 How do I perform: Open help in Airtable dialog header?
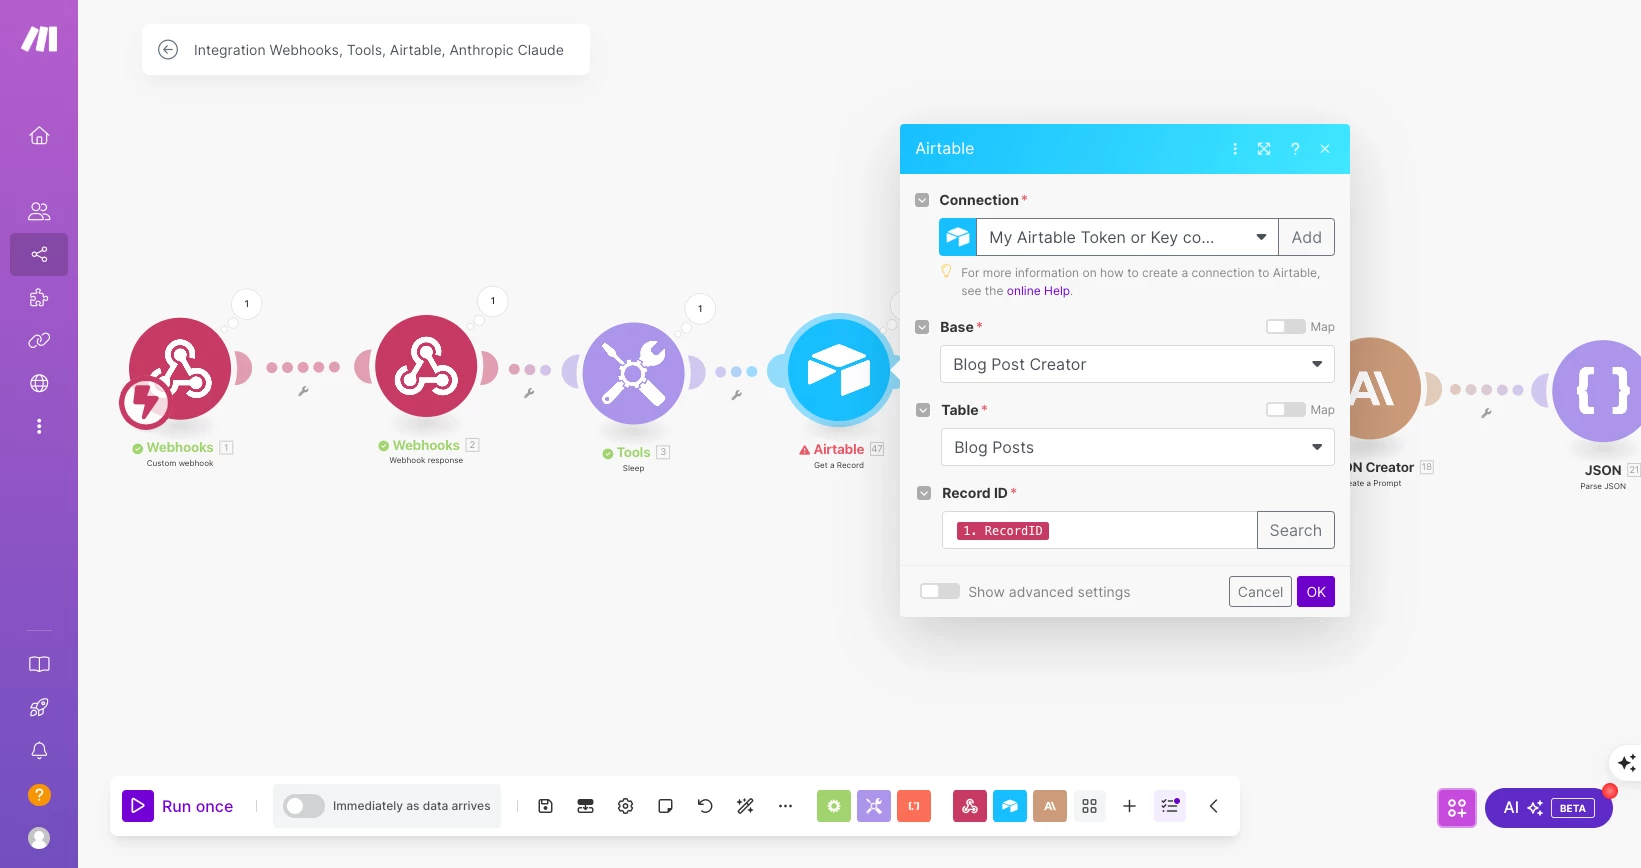point(1295,149)
